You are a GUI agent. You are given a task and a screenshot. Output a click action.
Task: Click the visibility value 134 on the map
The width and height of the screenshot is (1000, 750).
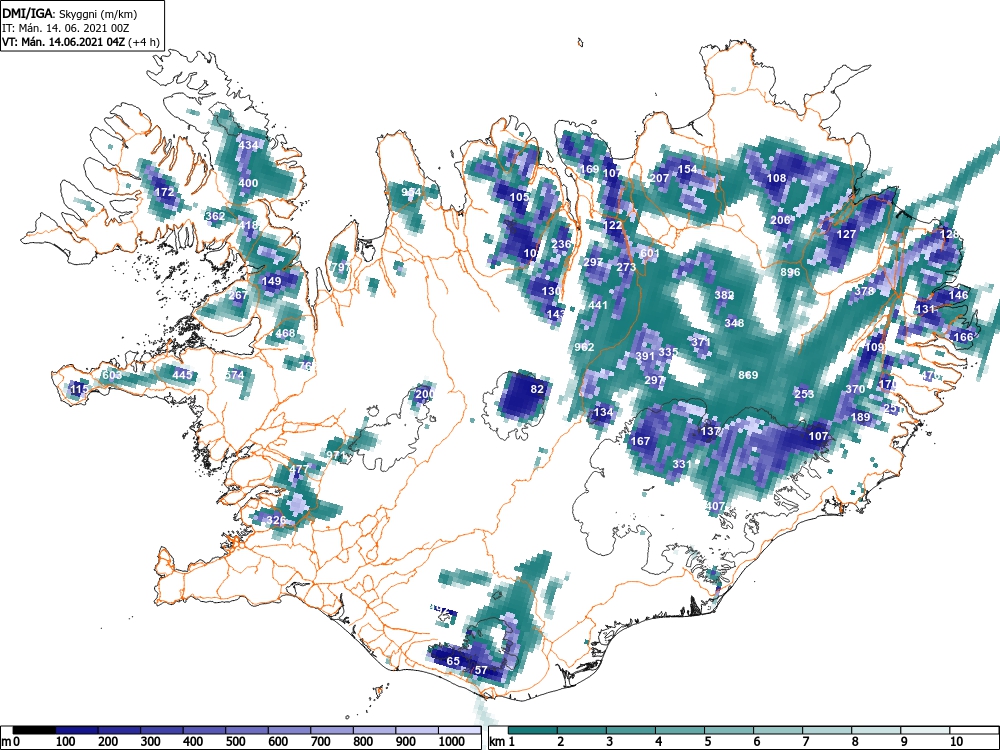(x=603, y=412)
